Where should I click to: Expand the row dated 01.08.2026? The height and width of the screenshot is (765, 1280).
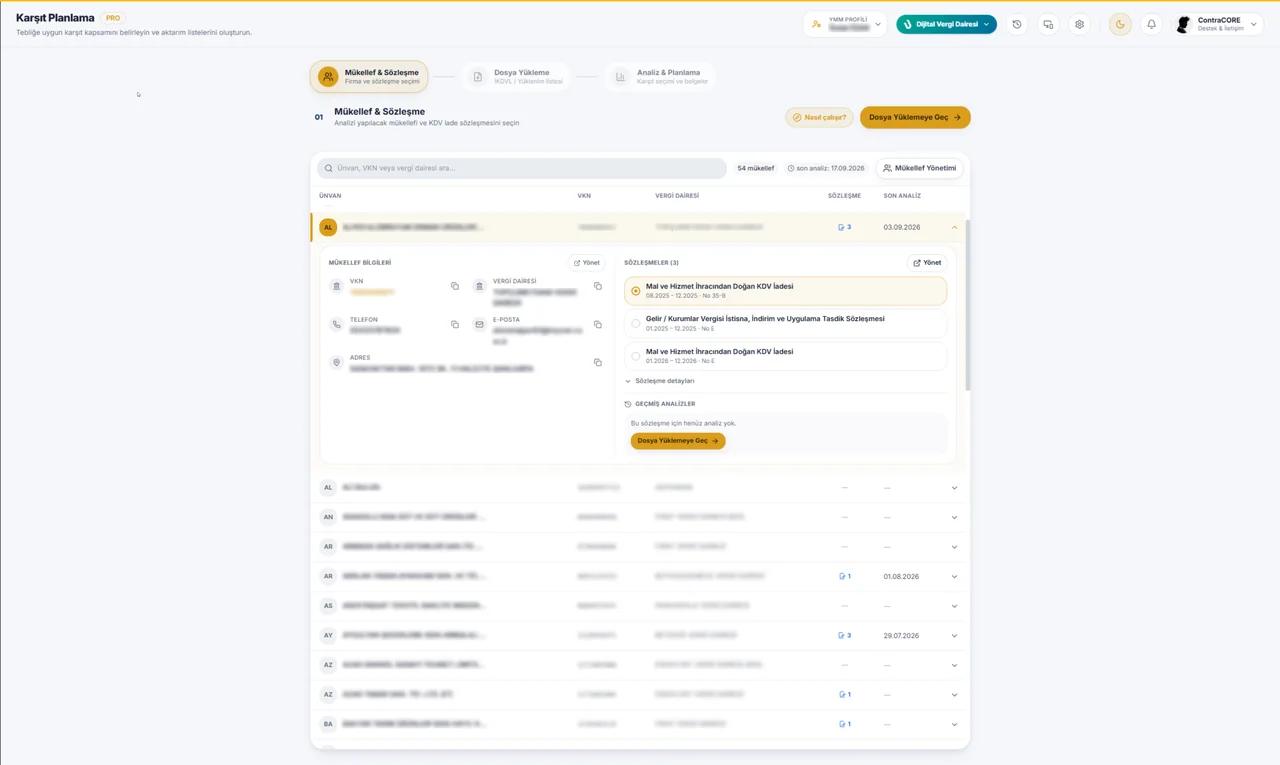(x=954, y=576)
